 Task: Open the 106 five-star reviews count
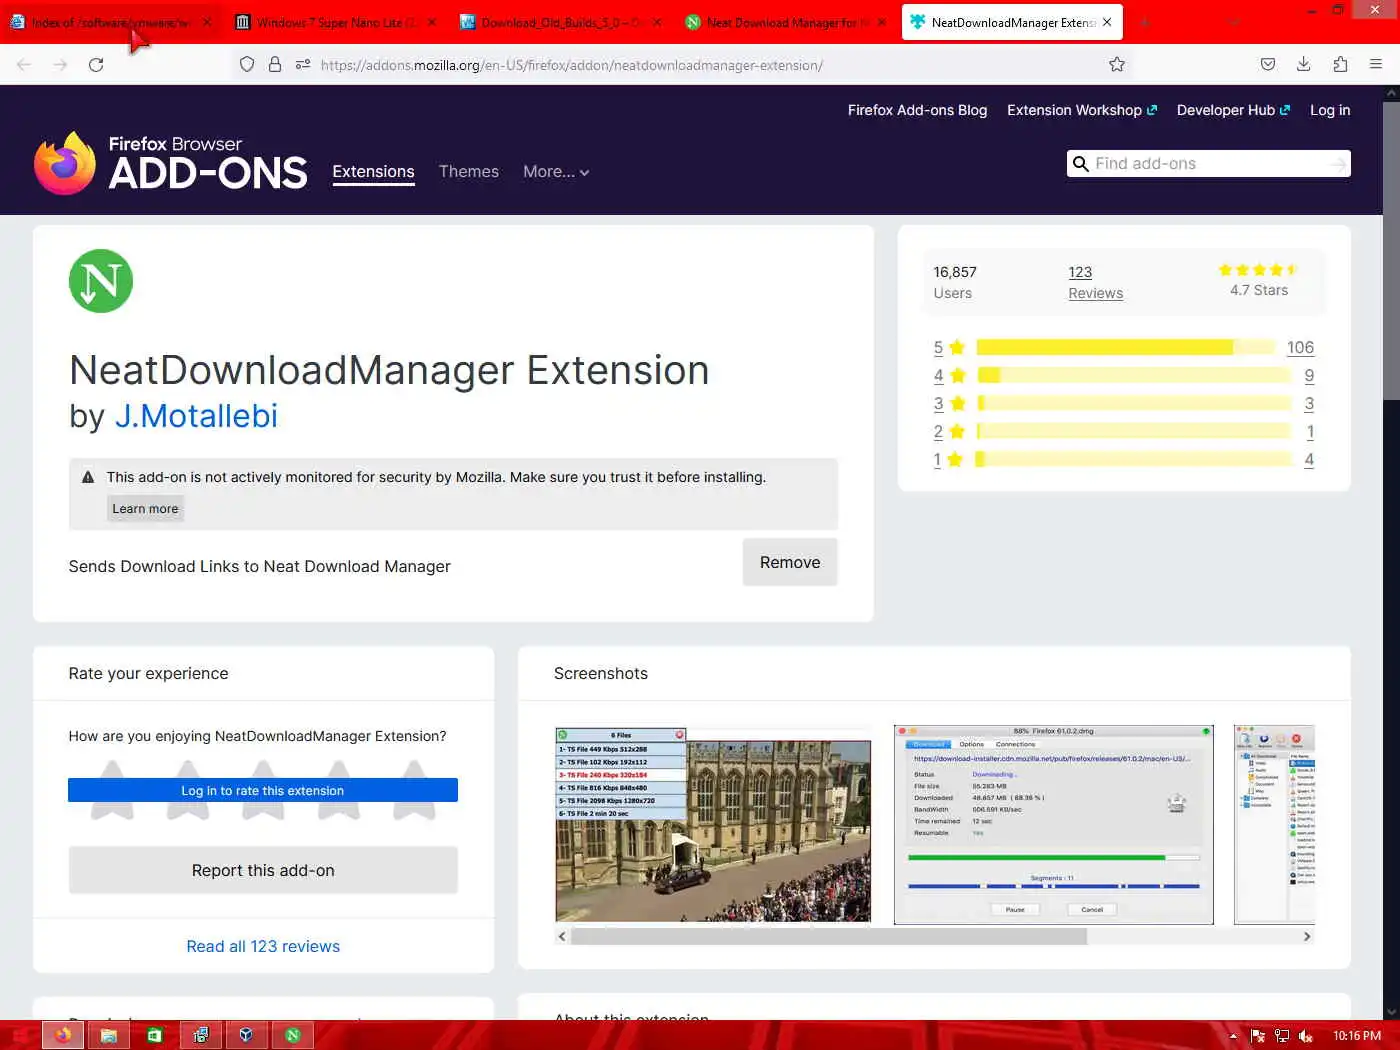(x=1300, y=347)
